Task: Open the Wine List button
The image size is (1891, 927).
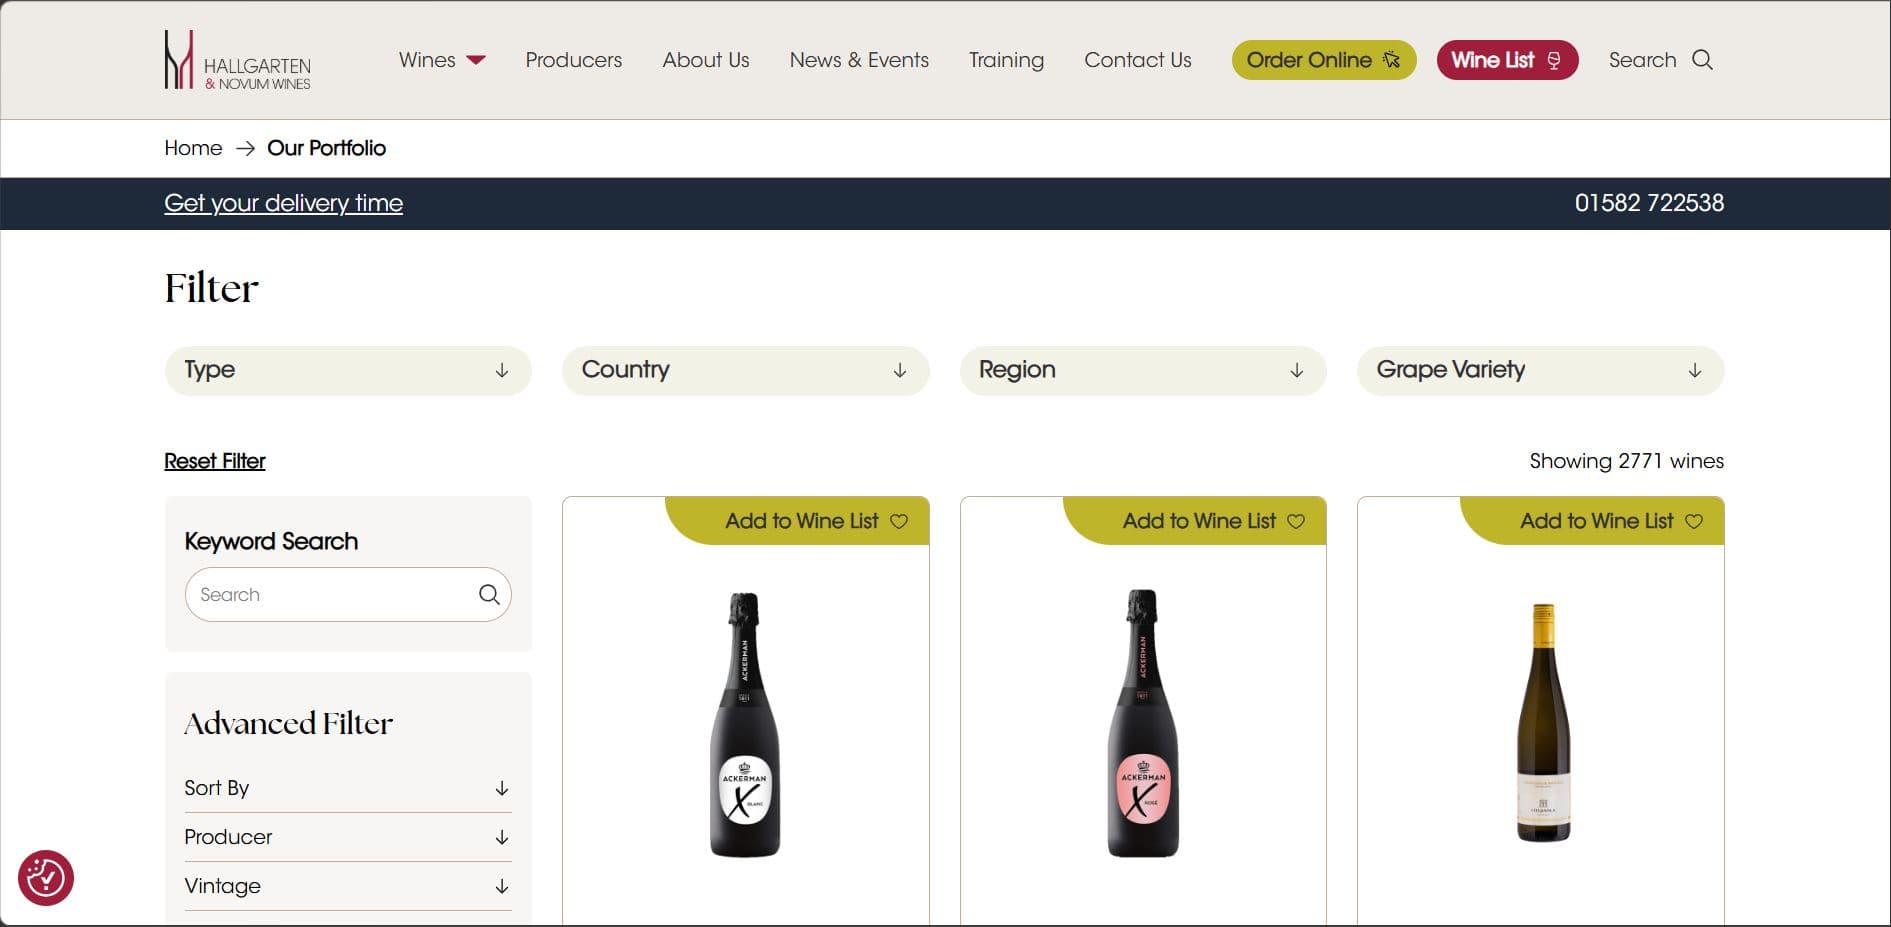Action: [x=1507, y=60]
